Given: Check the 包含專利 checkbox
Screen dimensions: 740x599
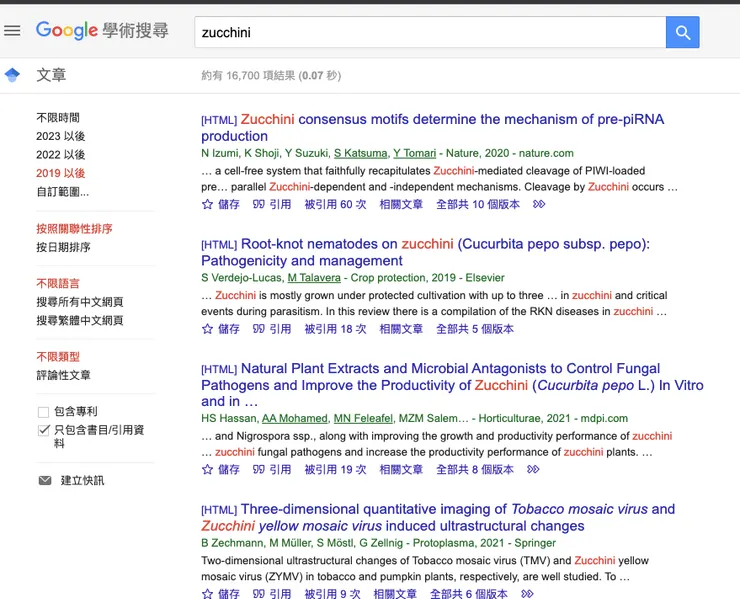Looking at the screenshot, I should pos(43,412).
